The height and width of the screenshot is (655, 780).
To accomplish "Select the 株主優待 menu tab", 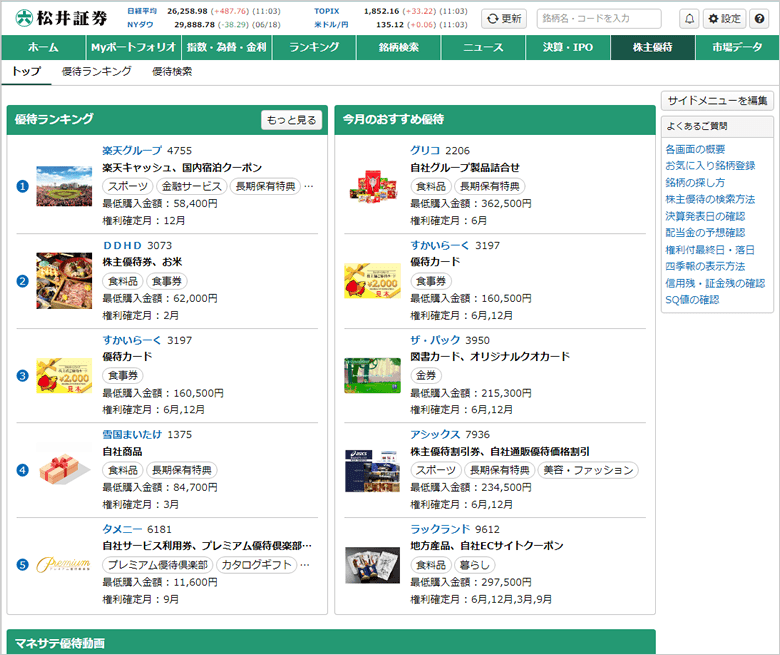I will coord(653,47).
